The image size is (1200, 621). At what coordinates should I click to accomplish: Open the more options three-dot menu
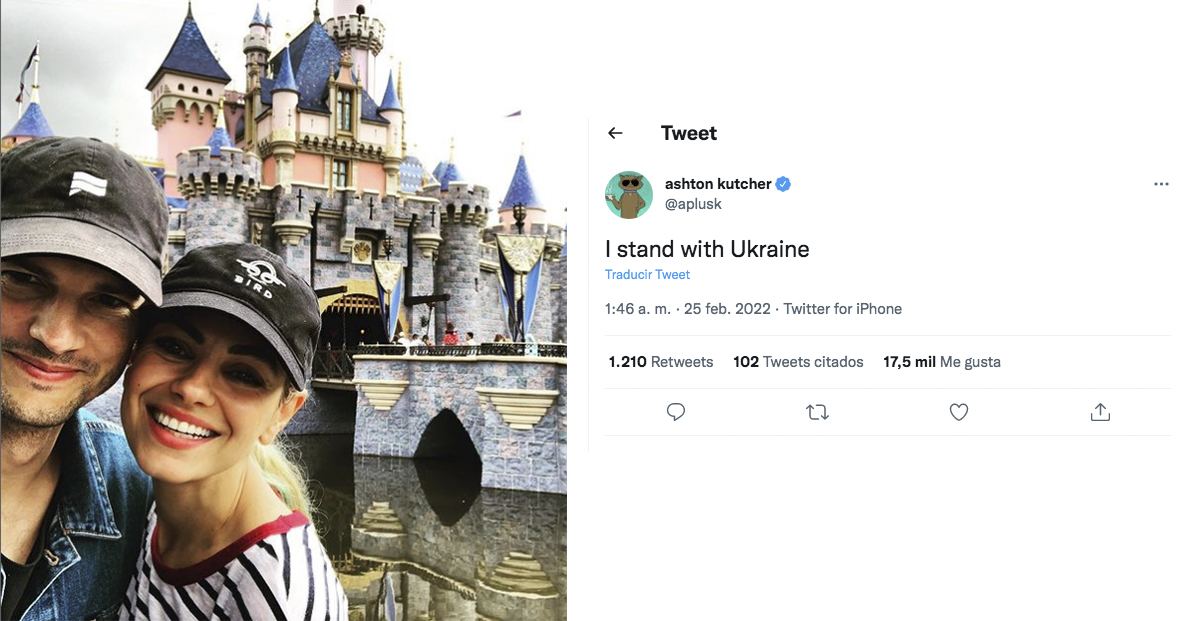tap(1161, 185)
